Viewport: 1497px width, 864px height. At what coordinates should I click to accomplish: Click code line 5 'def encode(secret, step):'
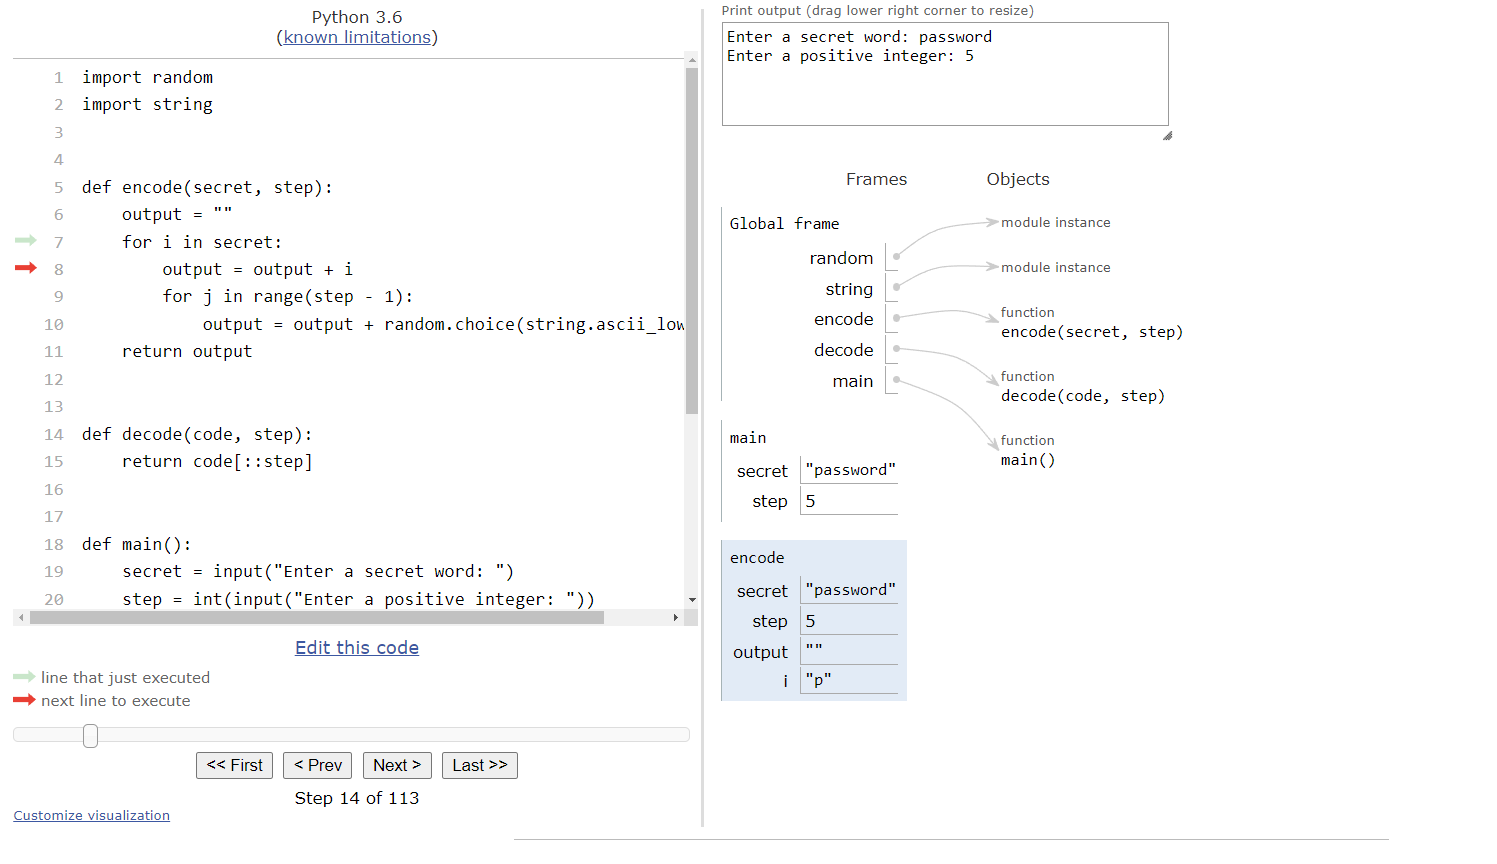pos(207,187)
